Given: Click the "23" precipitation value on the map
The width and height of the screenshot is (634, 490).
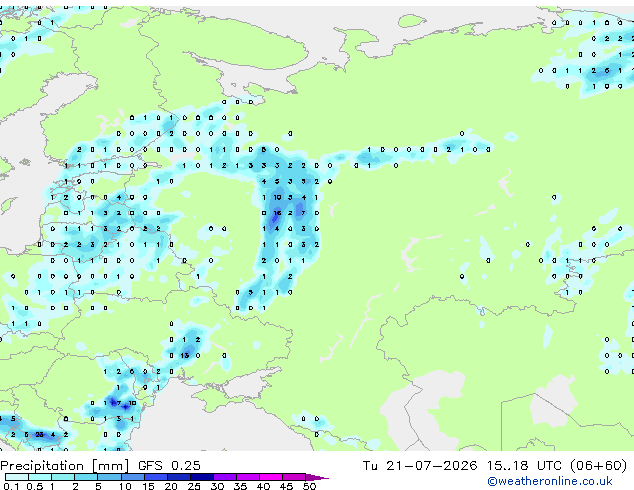Looking at the screenshot, I should click(39, 435).
